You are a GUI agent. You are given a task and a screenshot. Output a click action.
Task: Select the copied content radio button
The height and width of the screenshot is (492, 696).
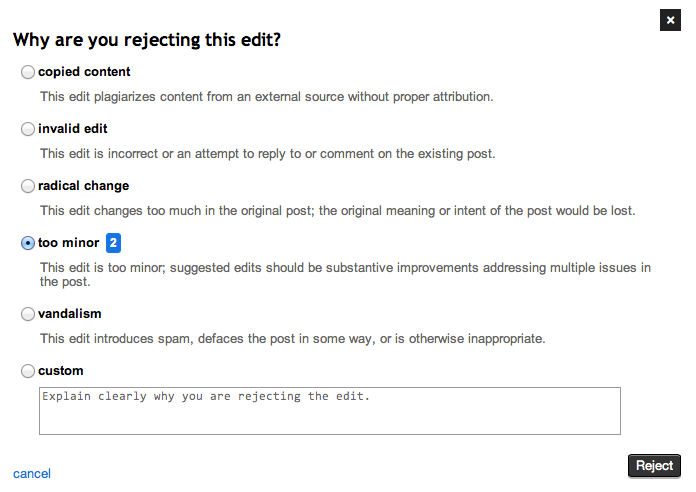pyautogui.click(x=28, y=72)
